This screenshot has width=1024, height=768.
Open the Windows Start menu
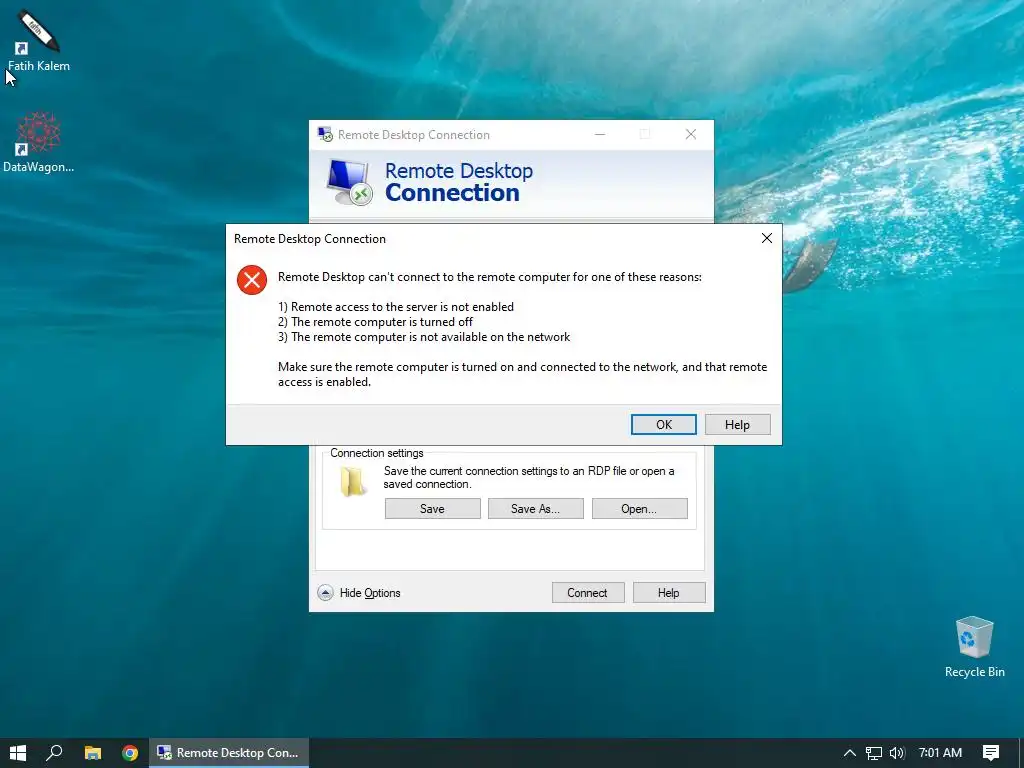(x=18, y=753)
